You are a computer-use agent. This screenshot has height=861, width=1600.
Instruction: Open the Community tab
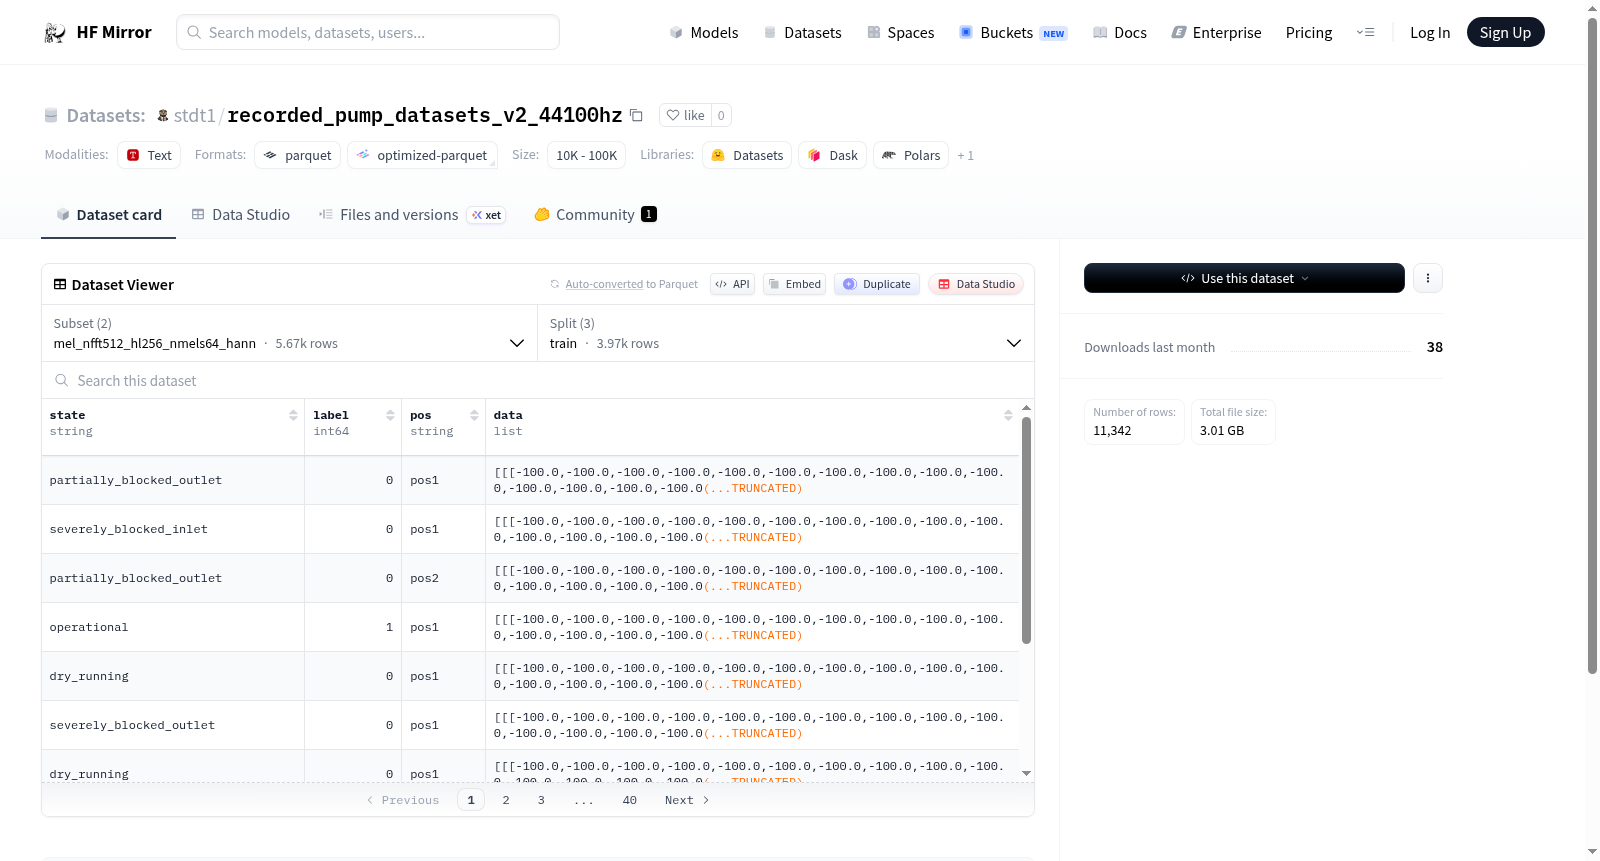point(595,215)
